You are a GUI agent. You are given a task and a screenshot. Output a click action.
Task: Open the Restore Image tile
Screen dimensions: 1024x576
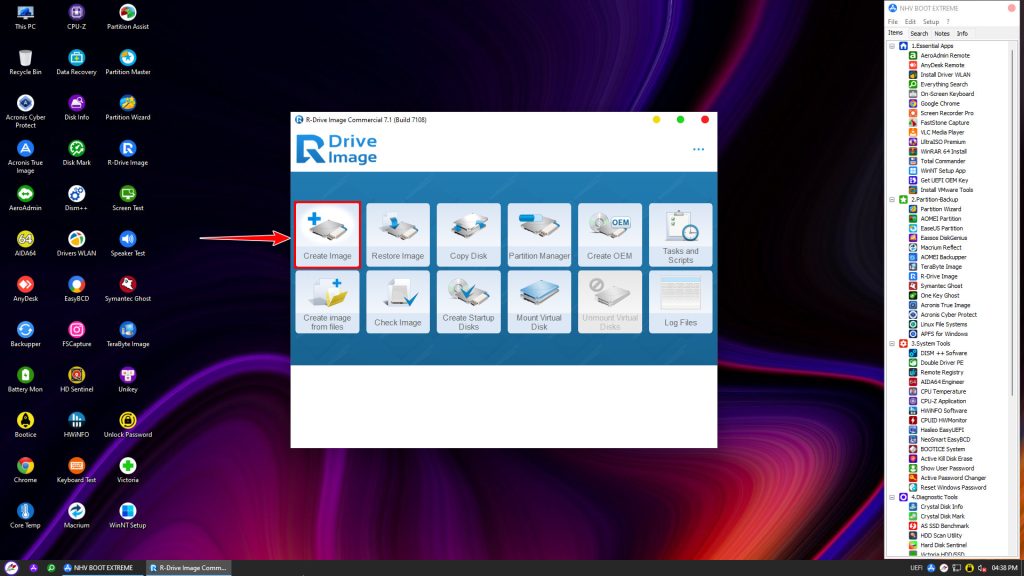[398, 234]
